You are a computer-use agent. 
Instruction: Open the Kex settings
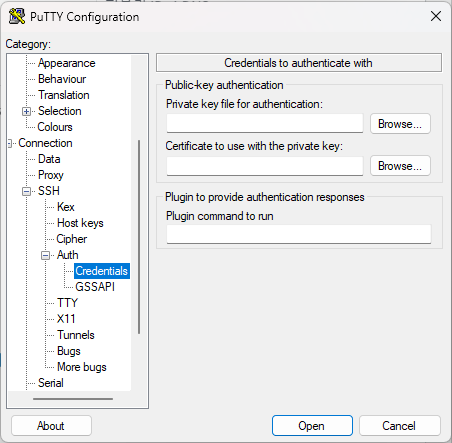coord(66,207)
